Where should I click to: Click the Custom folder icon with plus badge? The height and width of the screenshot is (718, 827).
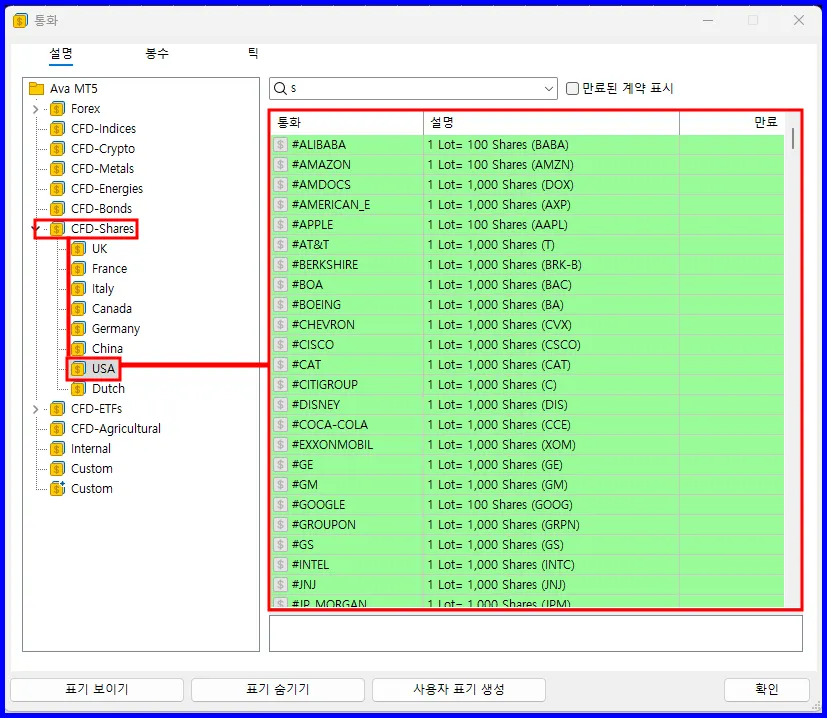click(x=57, y=489)
